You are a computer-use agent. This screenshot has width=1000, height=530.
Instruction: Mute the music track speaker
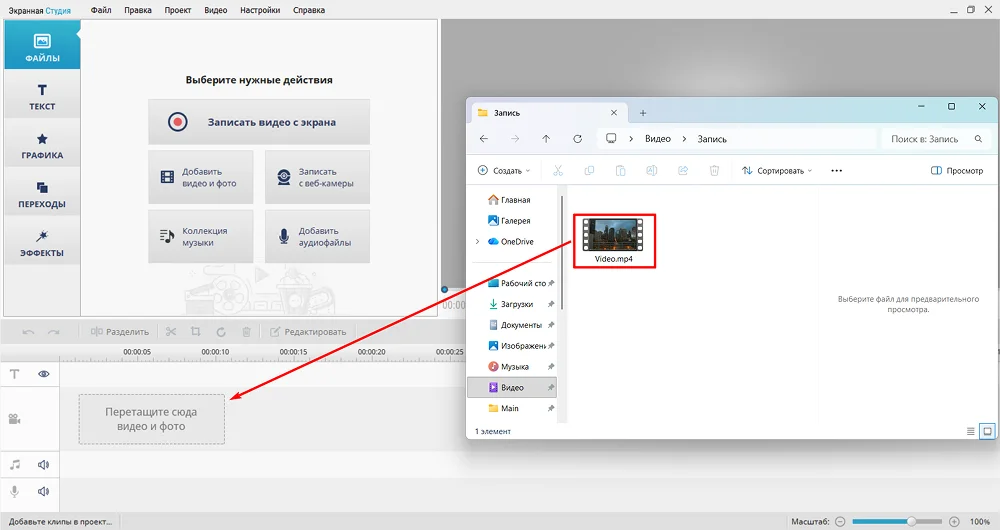43,465
